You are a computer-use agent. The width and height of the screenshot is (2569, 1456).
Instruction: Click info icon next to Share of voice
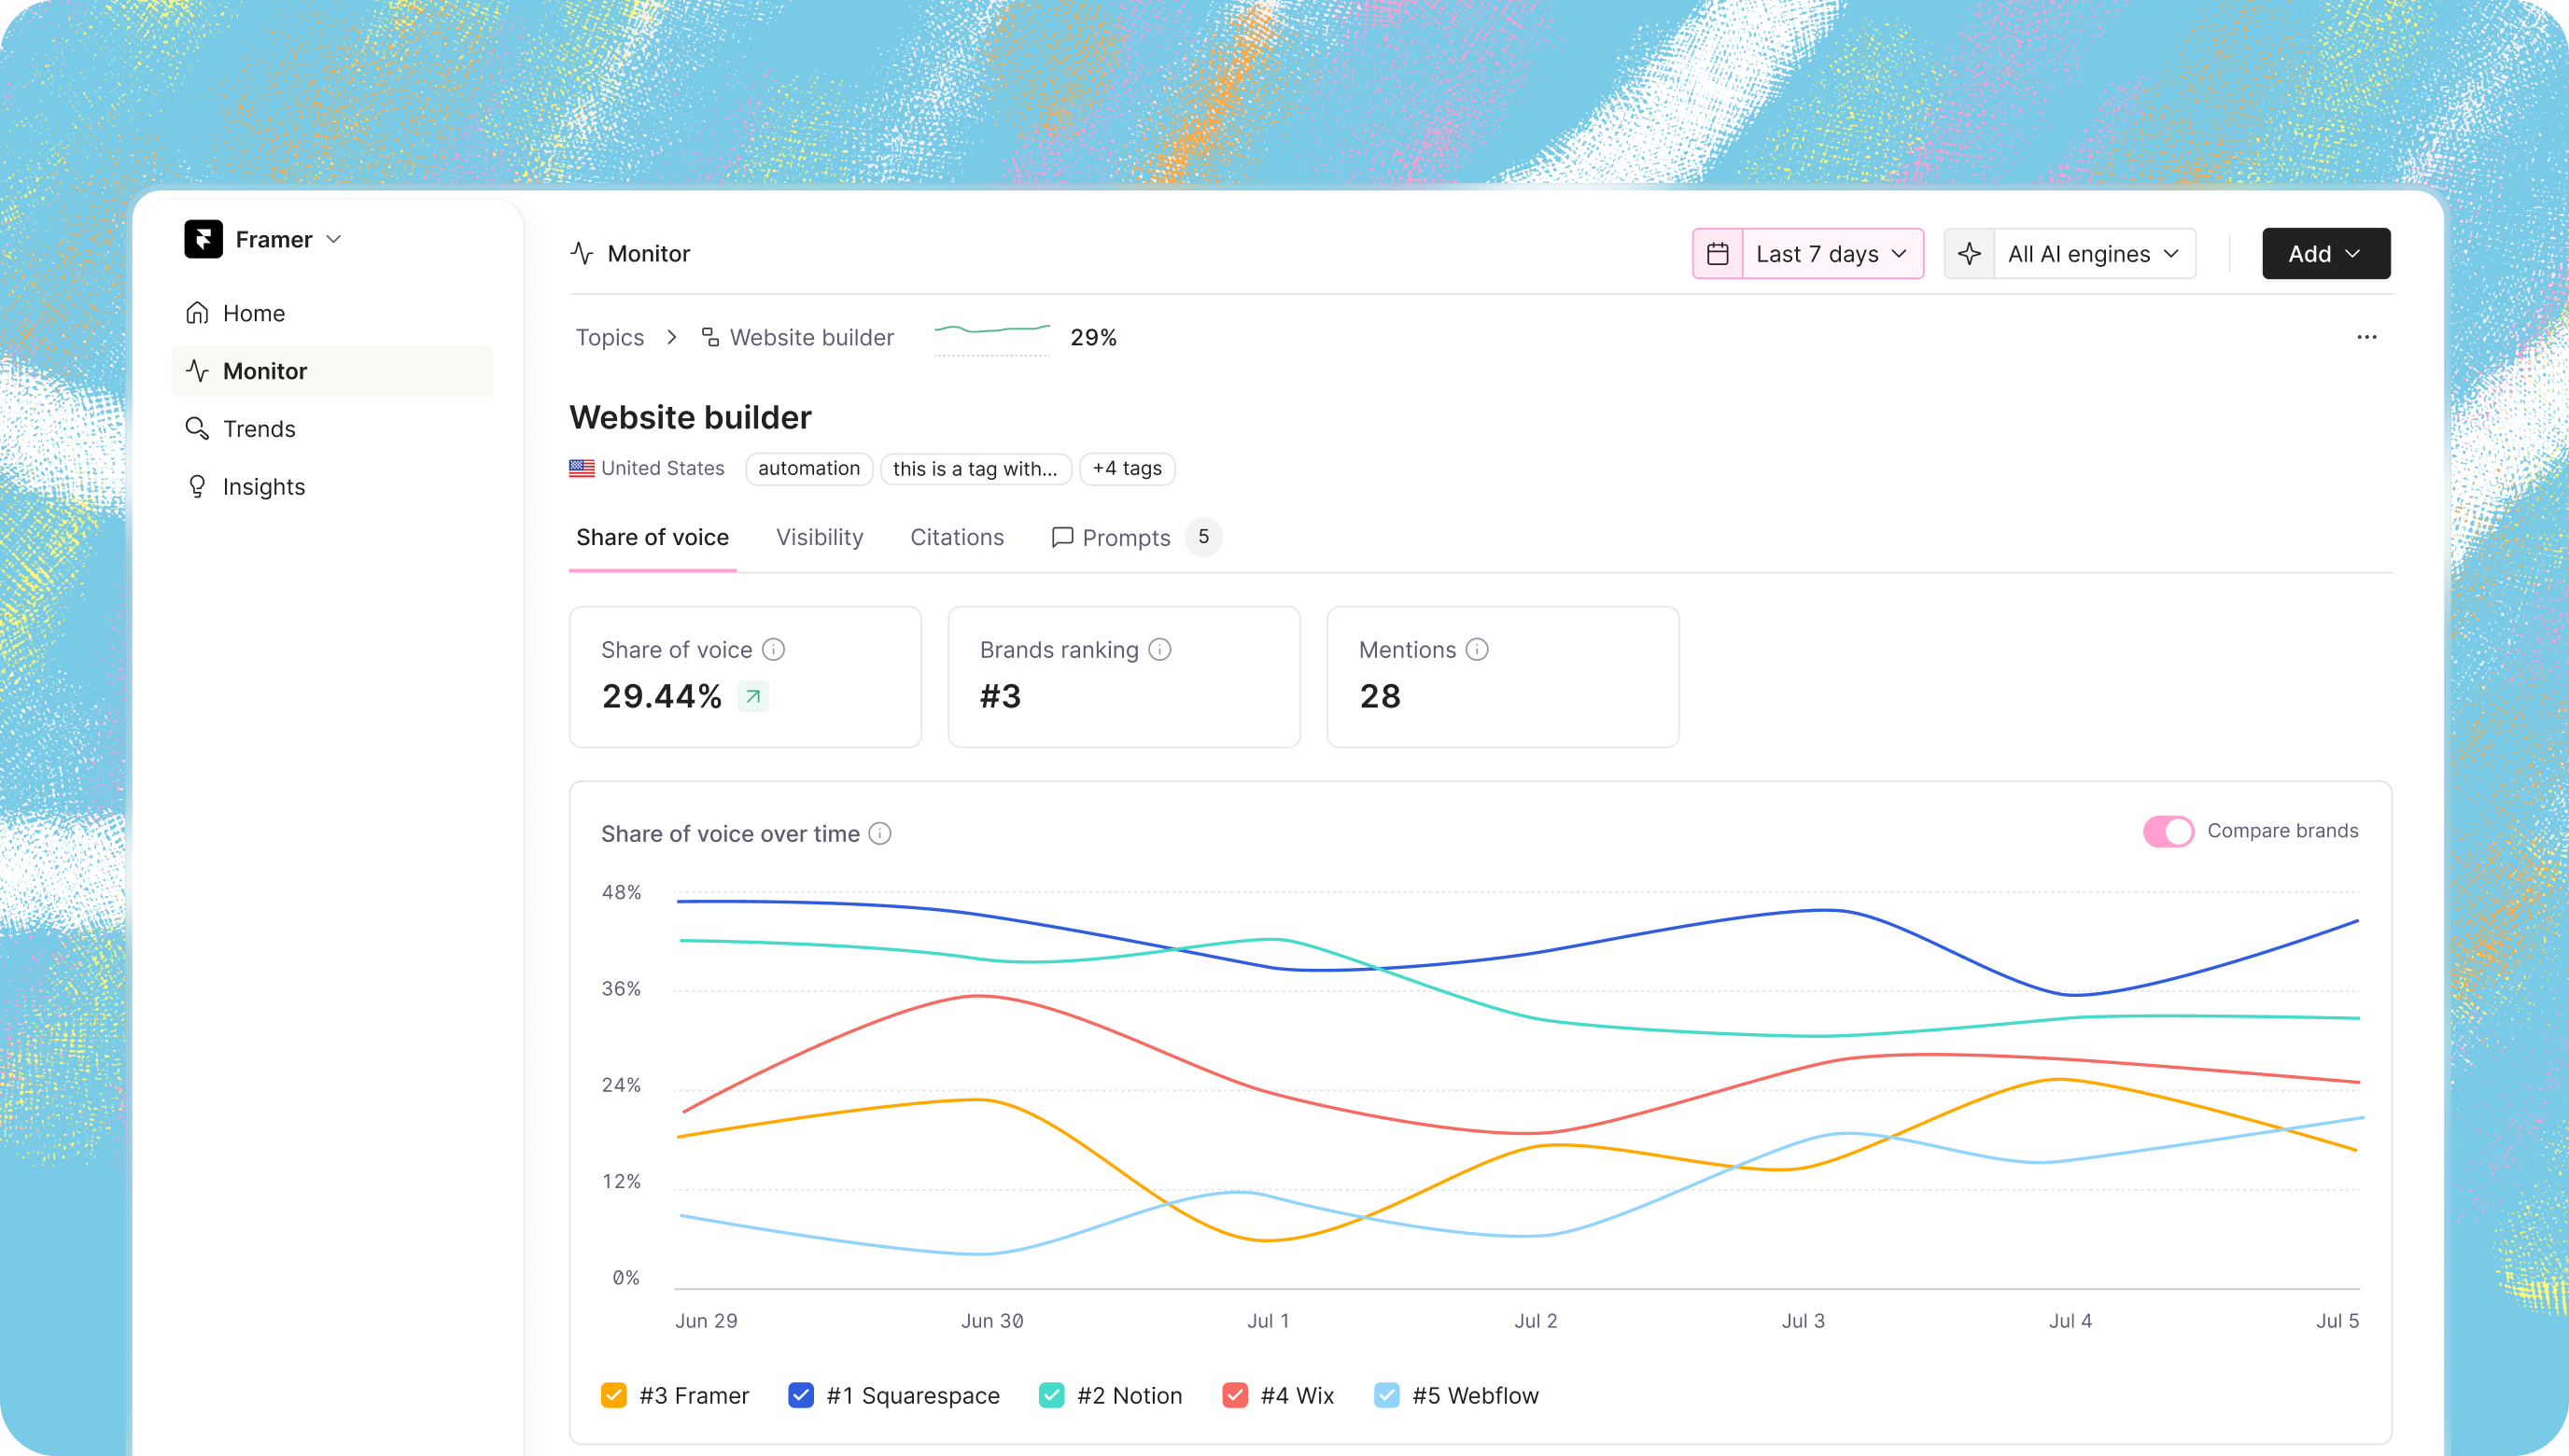tap(773, 650)
